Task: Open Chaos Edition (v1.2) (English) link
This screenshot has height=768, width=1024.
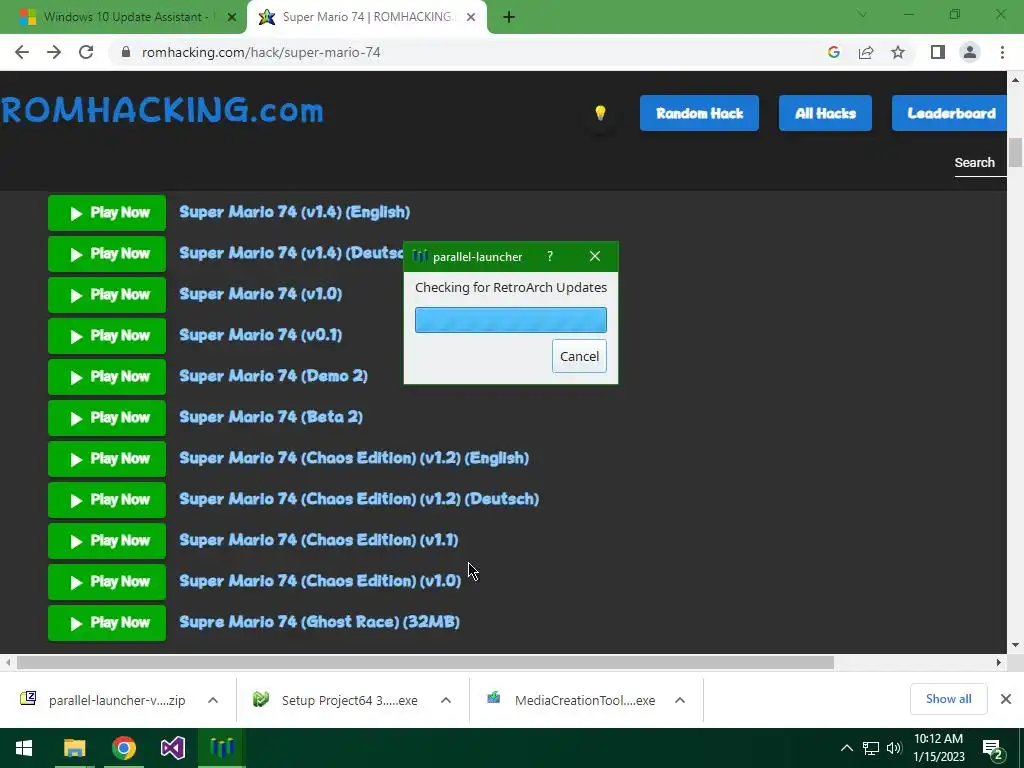Action: [354, 458]
